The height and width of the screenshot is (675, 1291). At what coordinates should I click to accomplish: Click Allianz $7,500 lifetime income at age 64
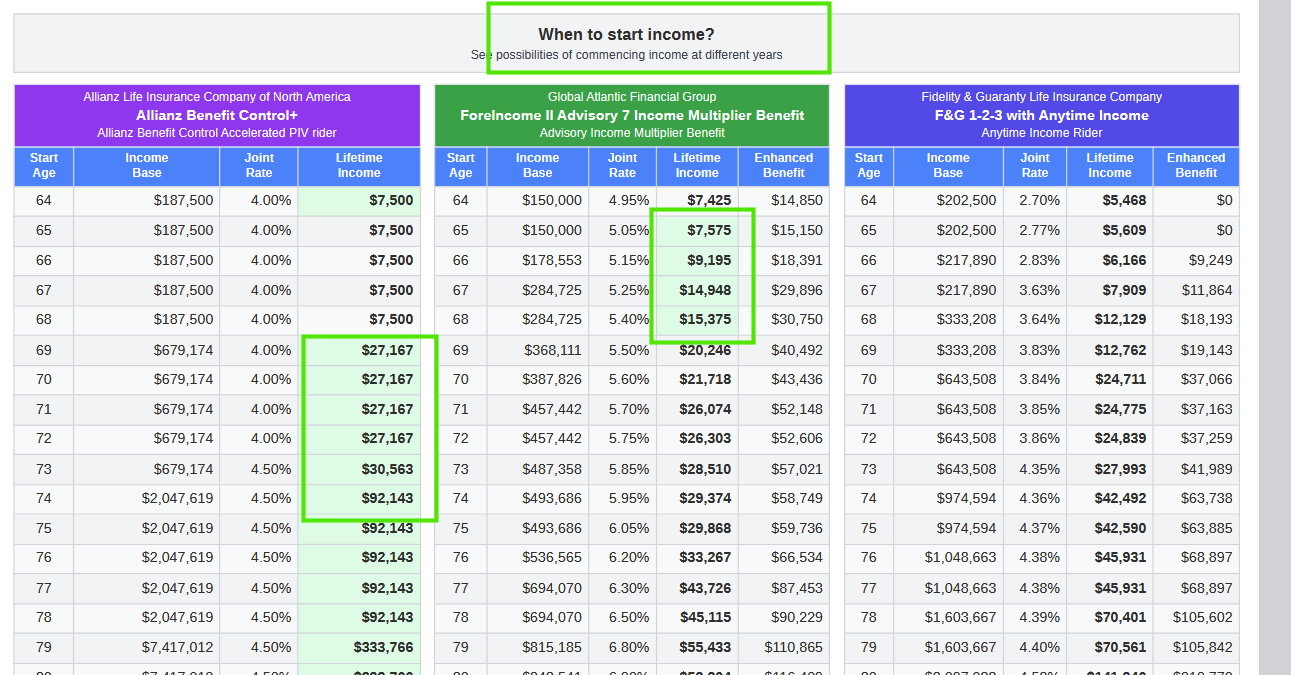[391, 200]
